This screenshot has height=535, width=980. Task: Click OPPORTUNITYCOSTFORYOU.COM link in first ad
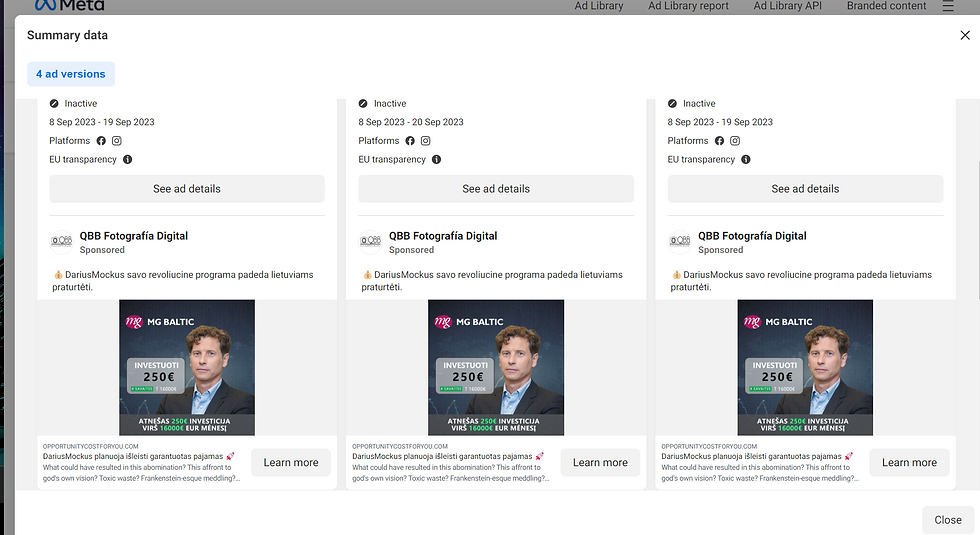pyautogui.click(x=91, y=446)
